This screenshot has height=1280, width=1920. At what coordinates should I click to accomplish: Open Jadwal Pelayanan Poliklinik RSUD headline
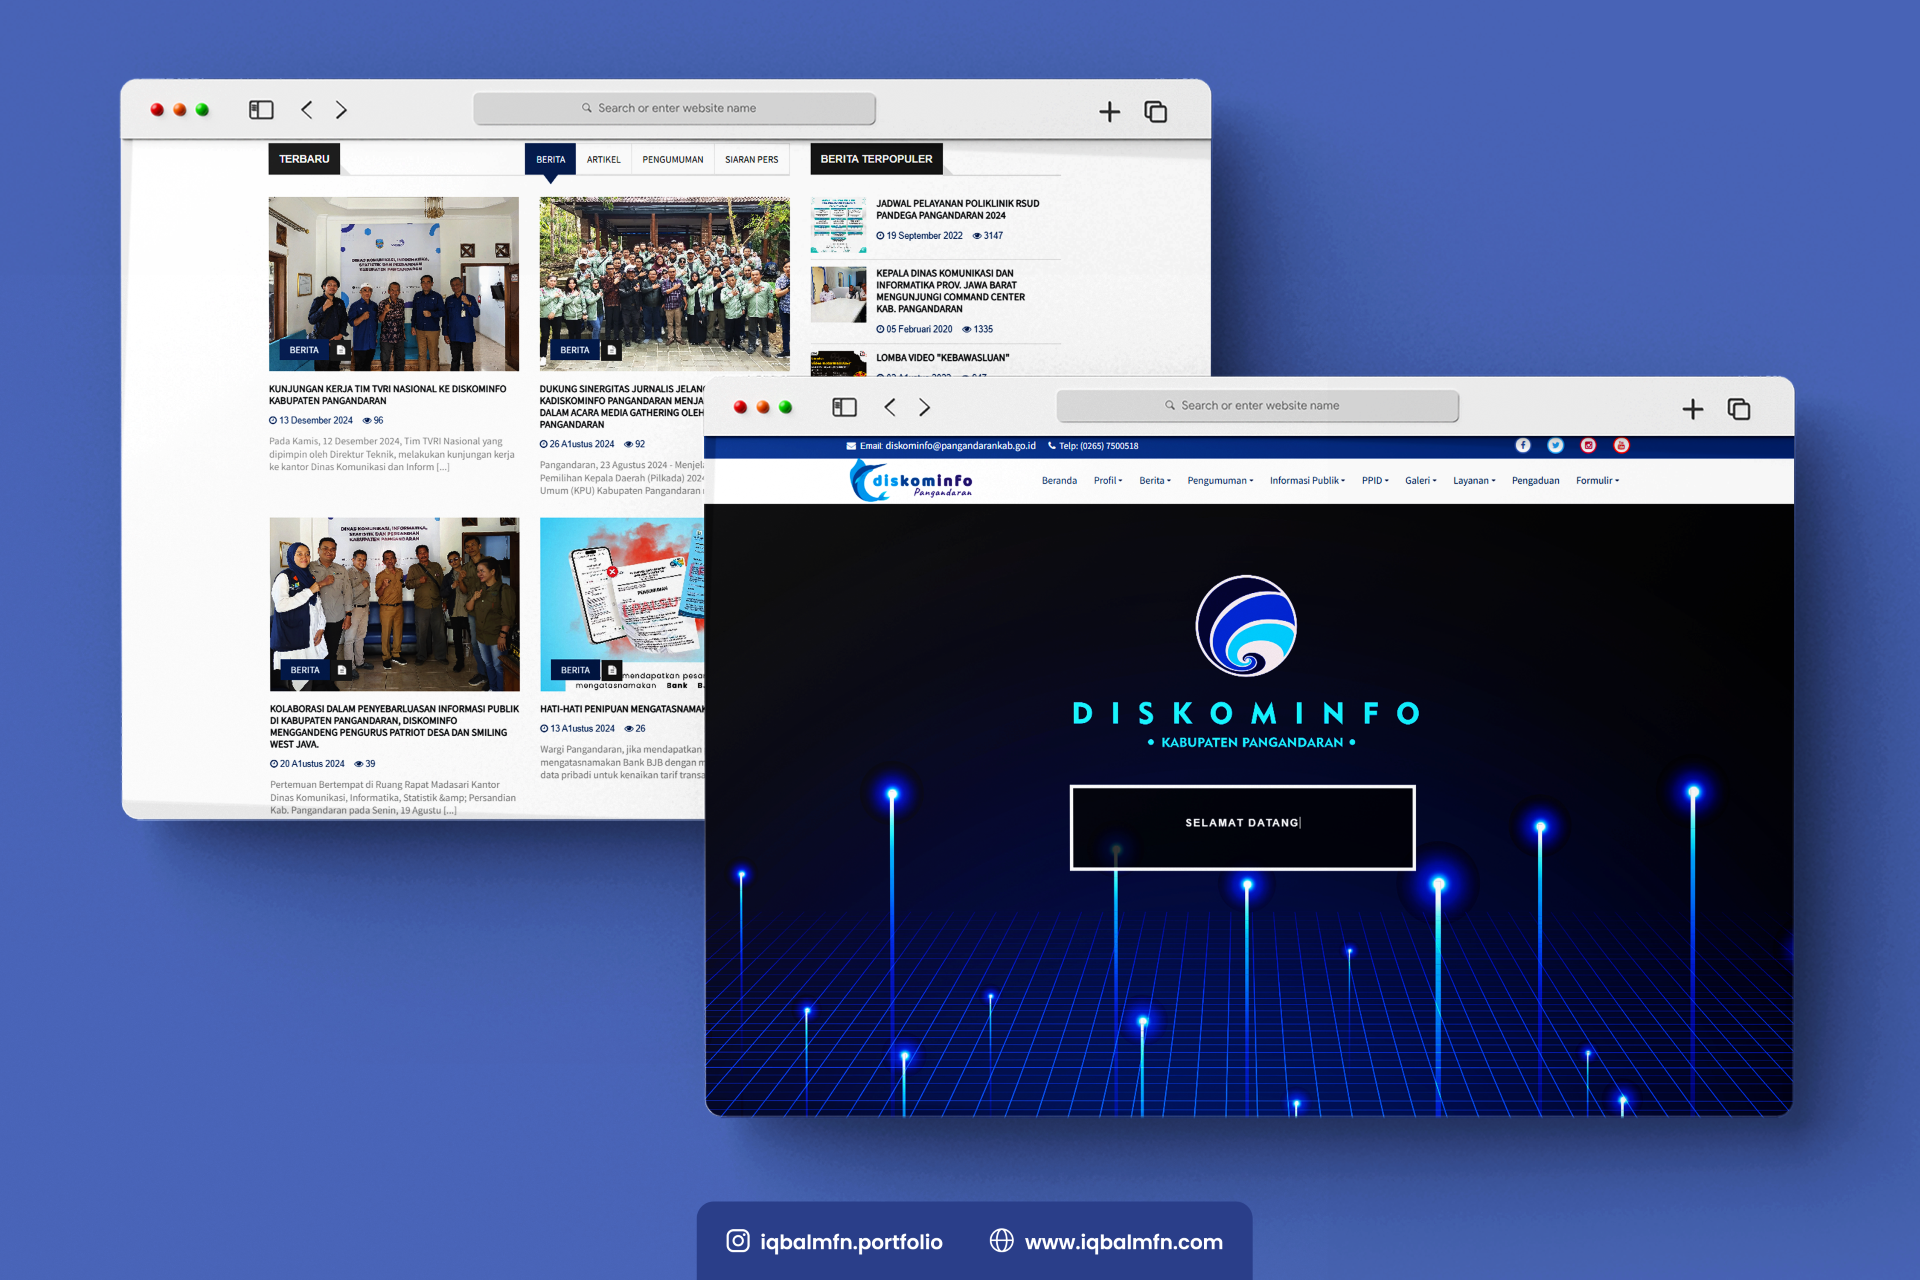[x=957, y=209]
